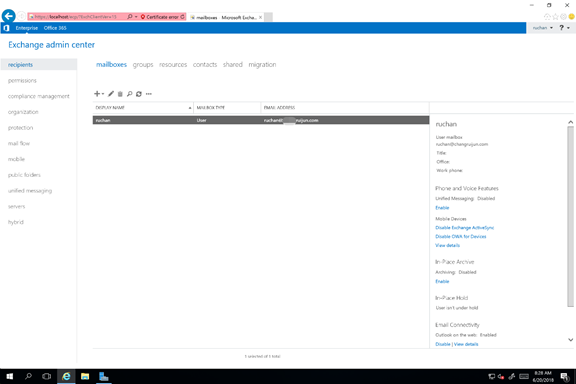The height and width of the screenshot is (384, 576).
Task: Select permissions in the left navigation
Action: (22, 80)
